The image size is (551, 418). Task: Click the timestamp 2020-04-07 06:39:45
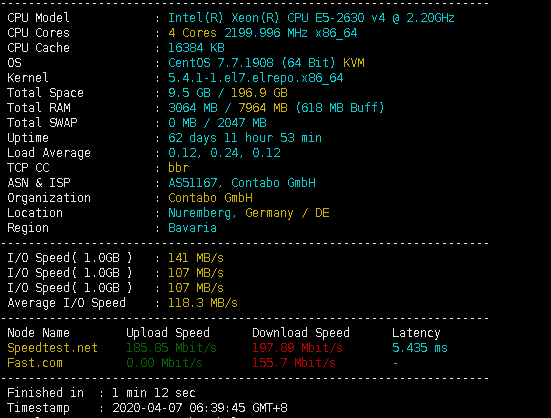tap(179, 408)
